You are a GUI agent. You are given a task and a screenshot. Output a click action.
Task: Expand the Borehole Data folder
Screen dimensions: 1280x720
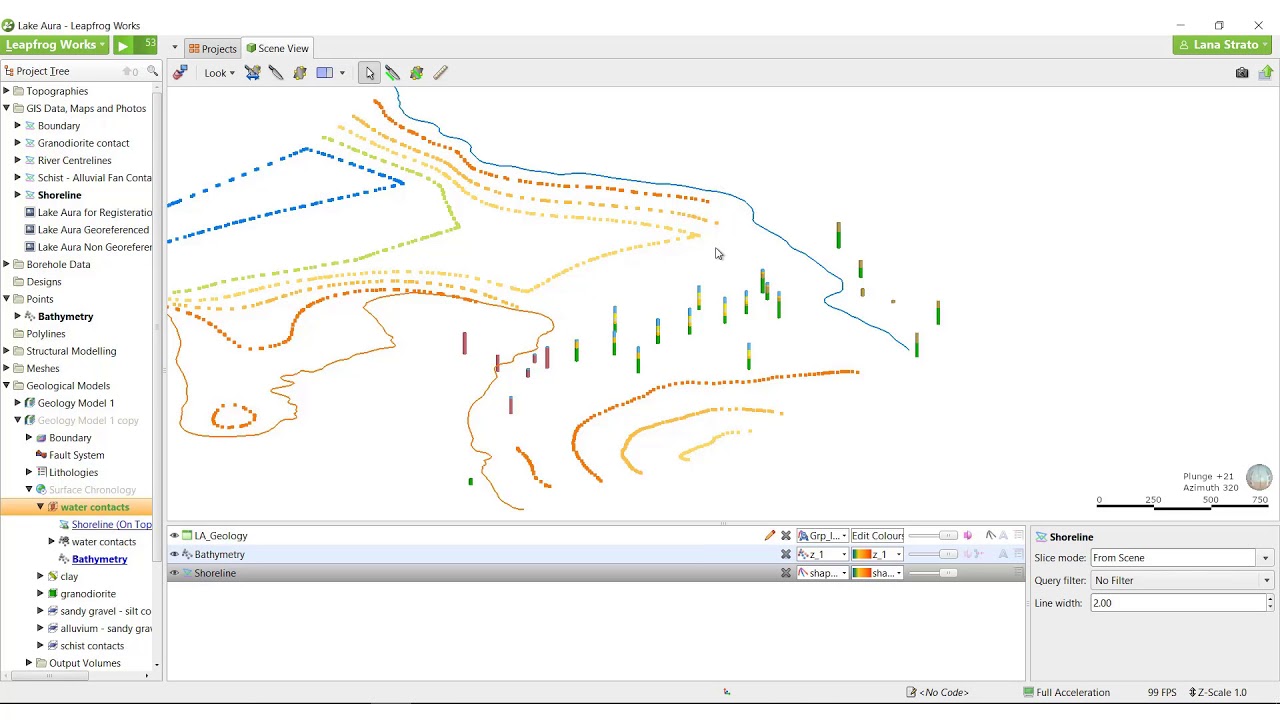coord(6,264)
